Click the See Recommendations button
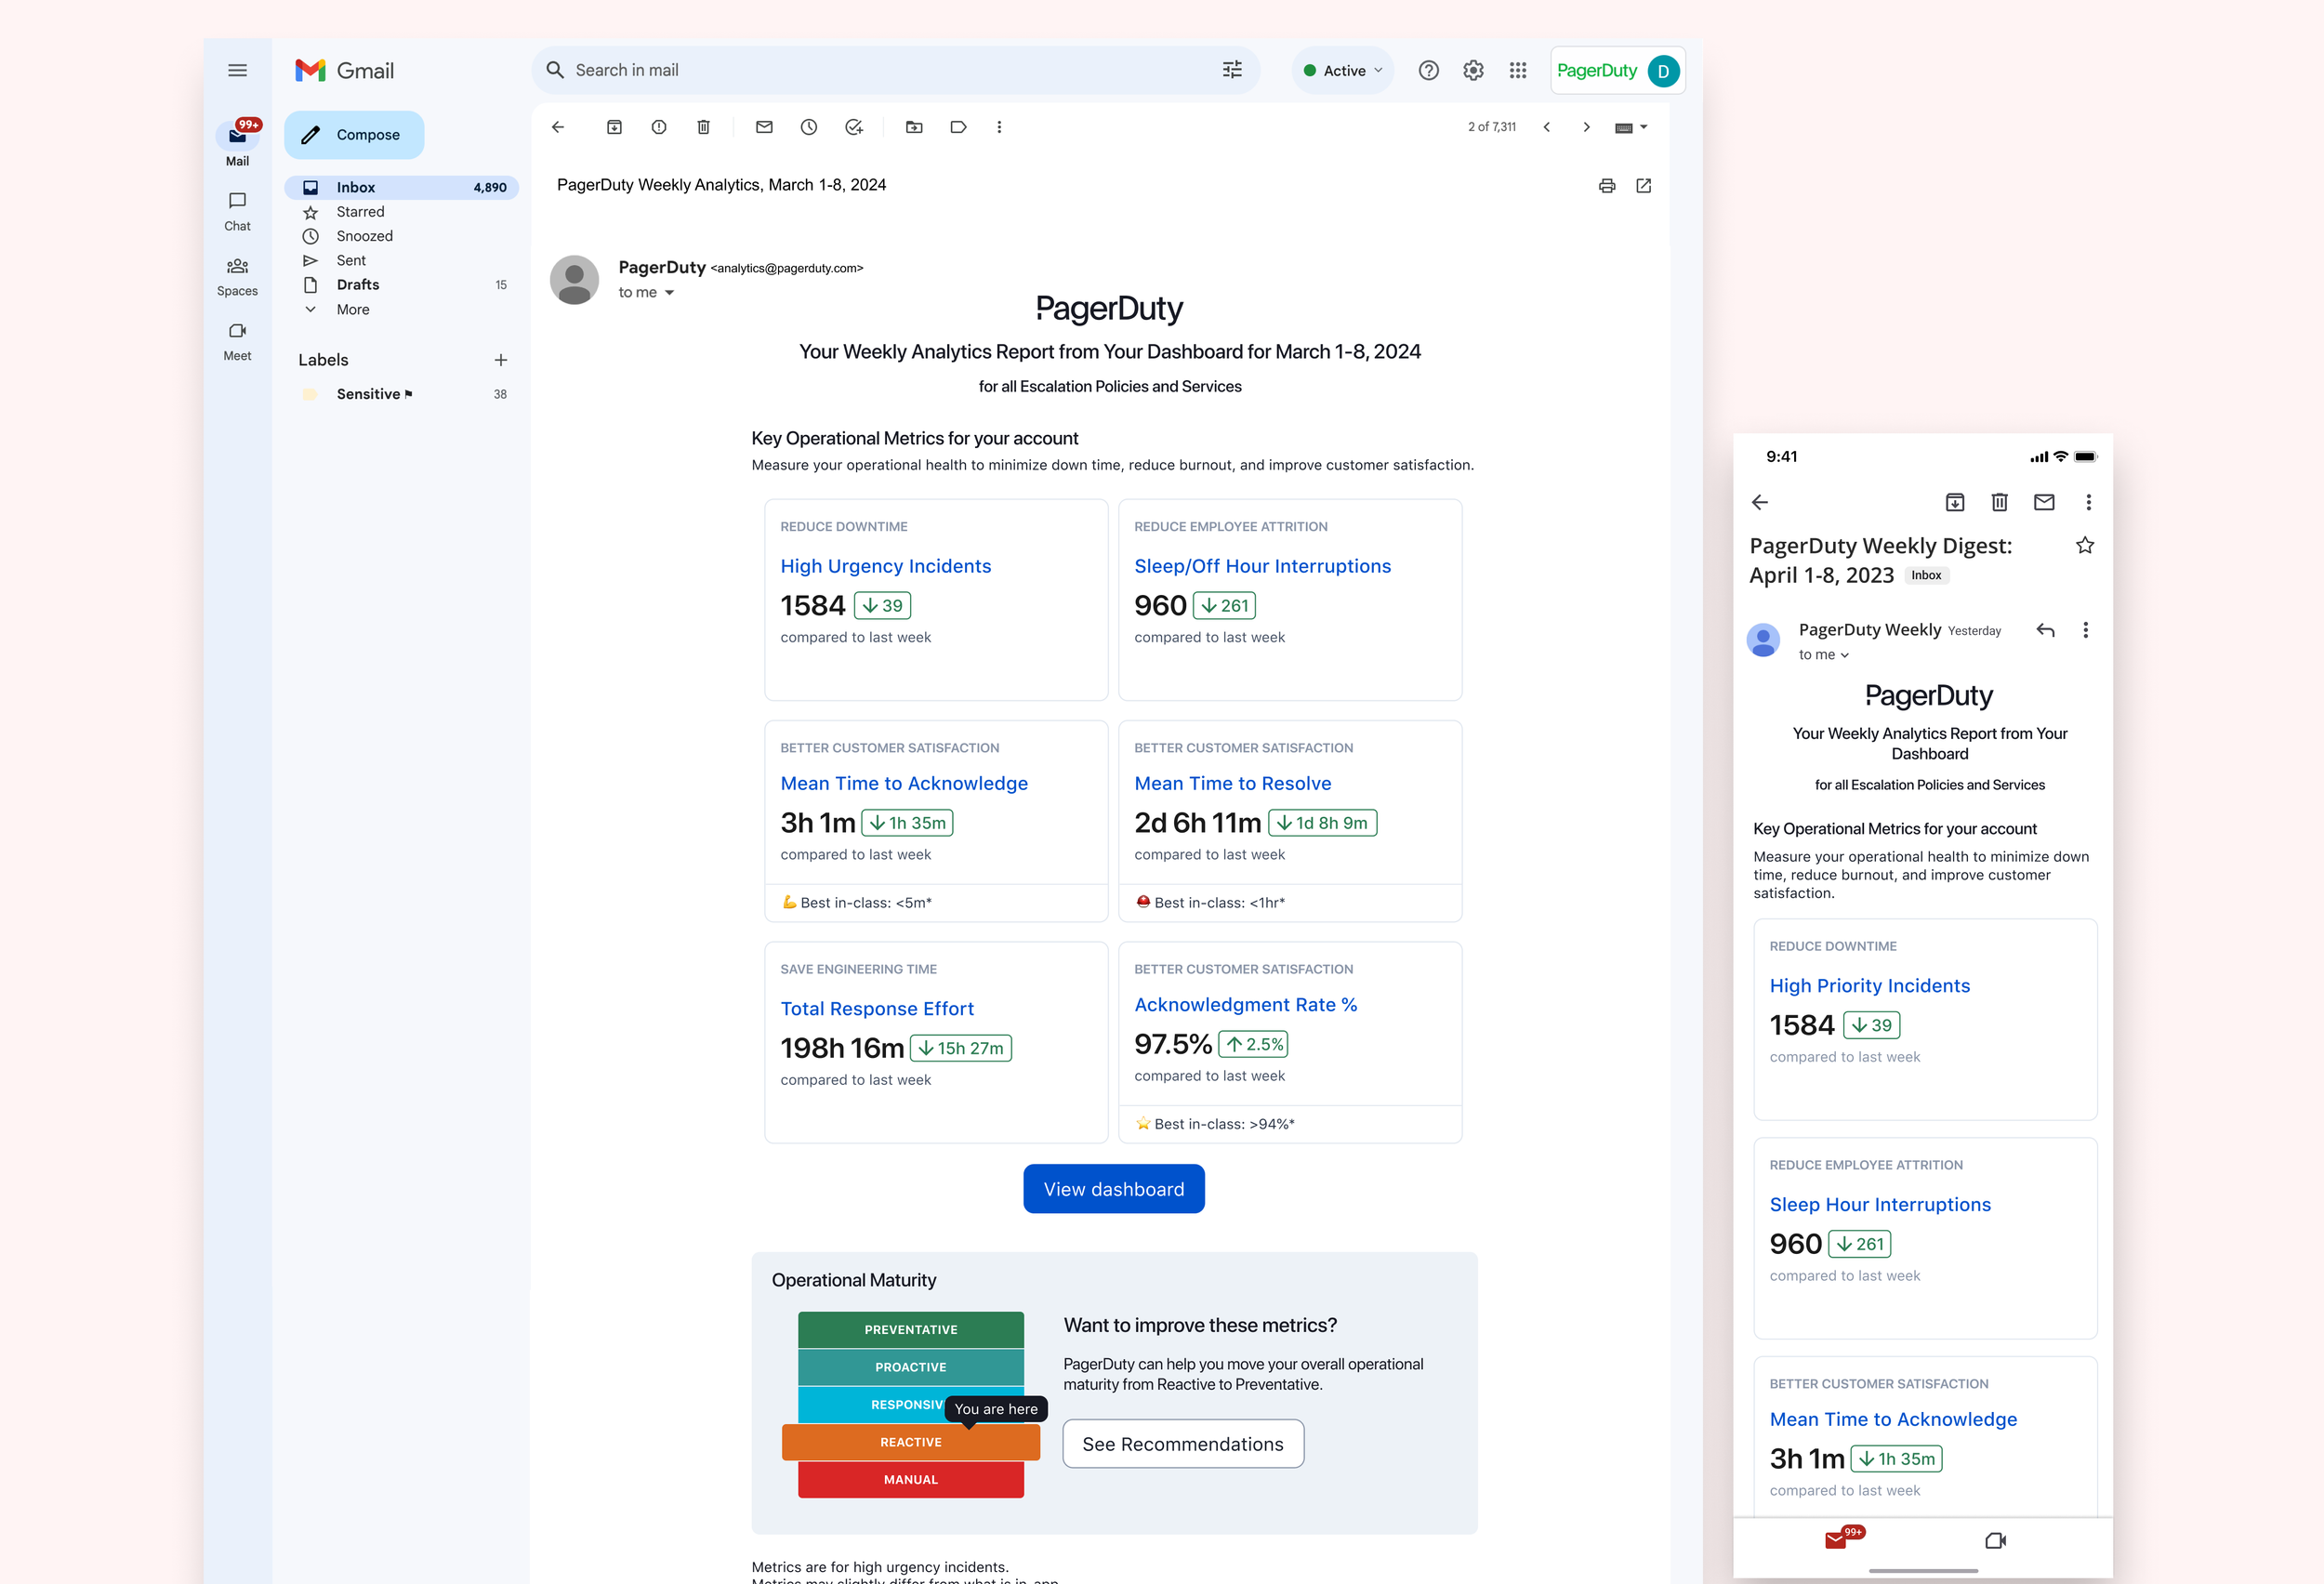Viewport: 2324px width, 1584px height. pyautogui.click(x=1182, y=1443)
